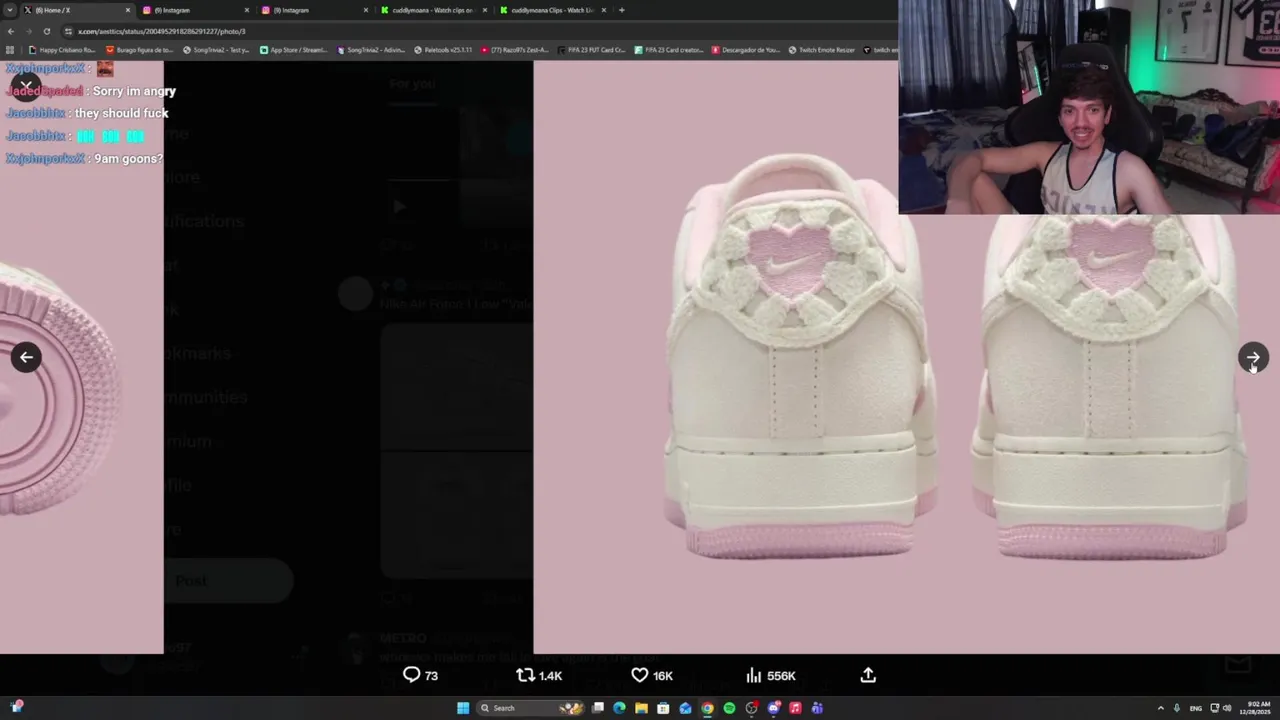Viewport: 1280px width, 720px height.
Task: Reload the page with the refresh icon
Action: point(46,31)
